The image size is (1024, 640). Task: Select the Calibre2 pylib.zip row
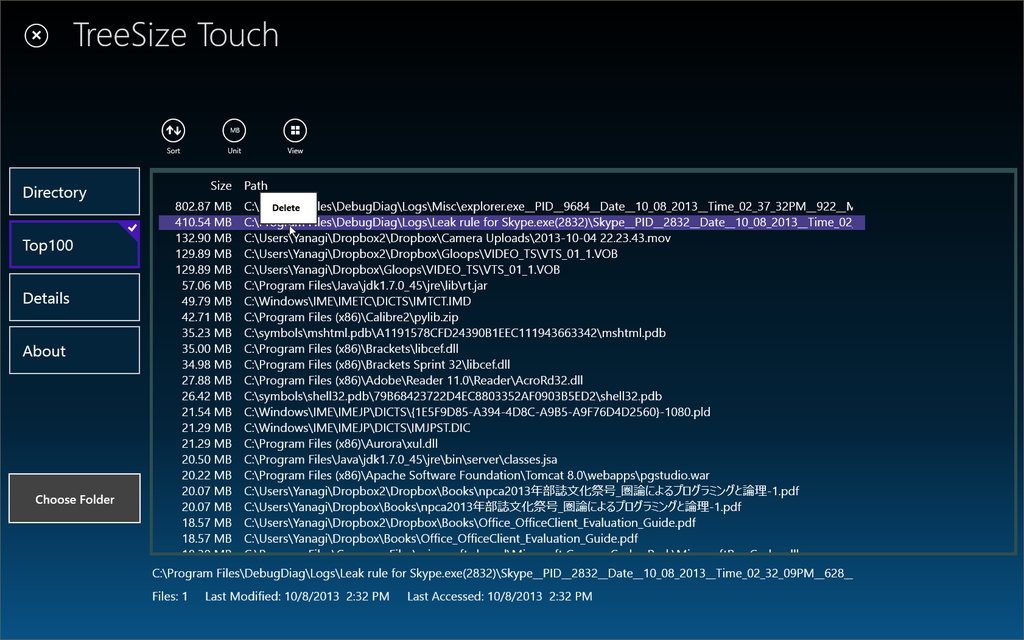tap(511, 317)
